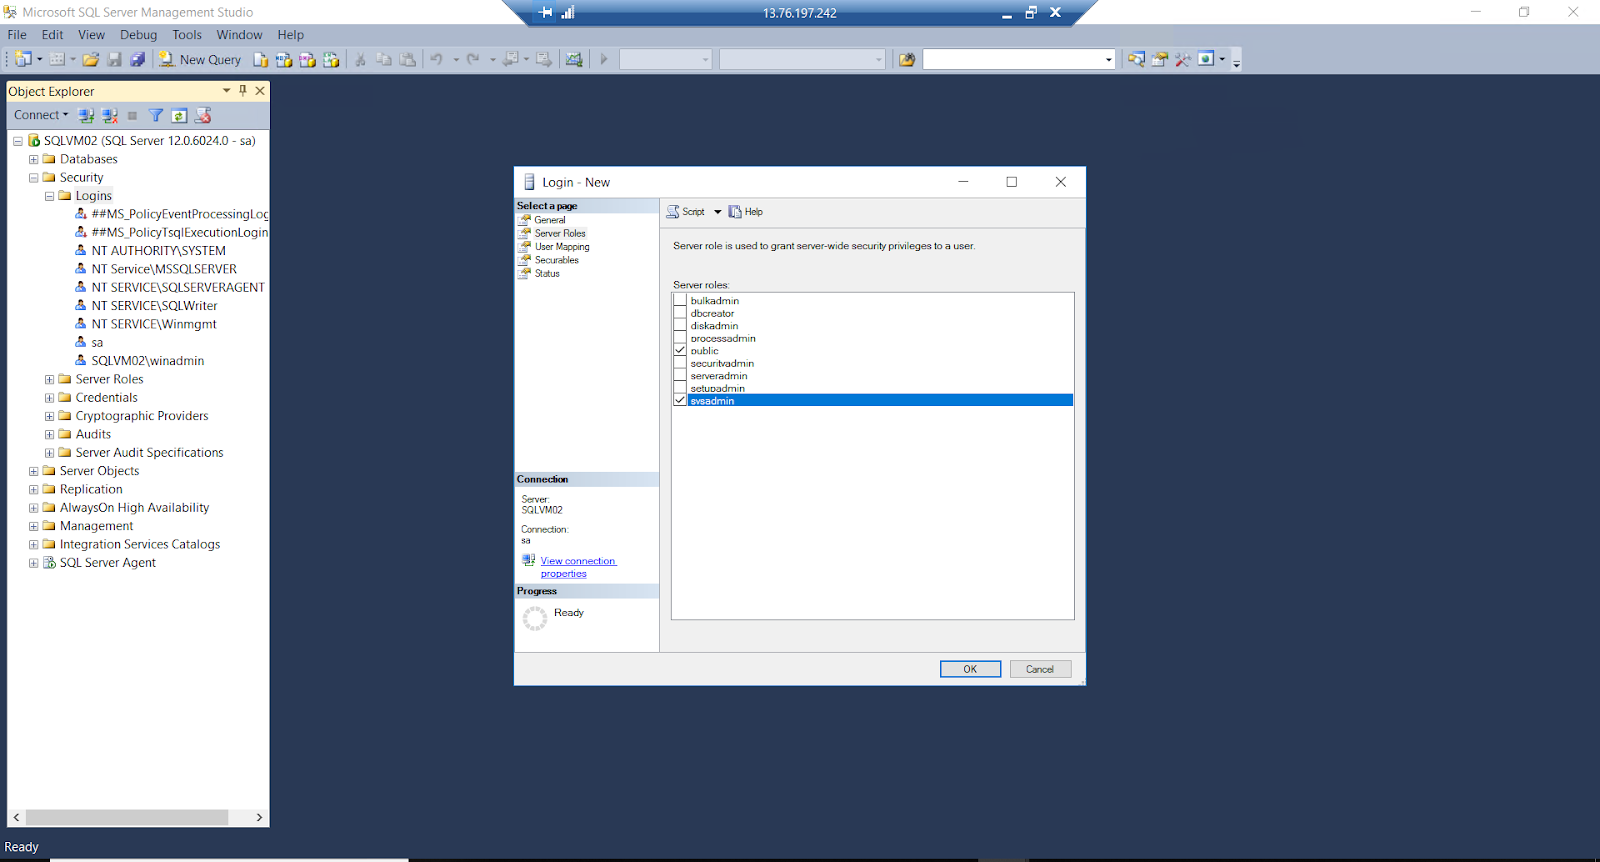Open the Connect dropdown in Object Explorer
Screen dimensions: 1600x862
click(x=41, y=115)
